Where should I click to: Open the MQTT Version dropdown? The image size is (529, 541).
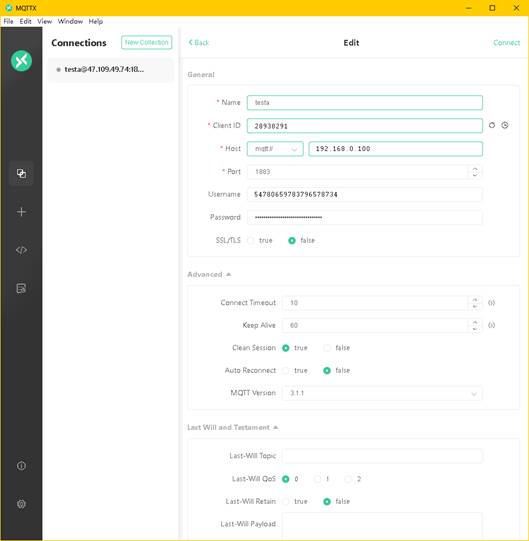coord(382,393)
